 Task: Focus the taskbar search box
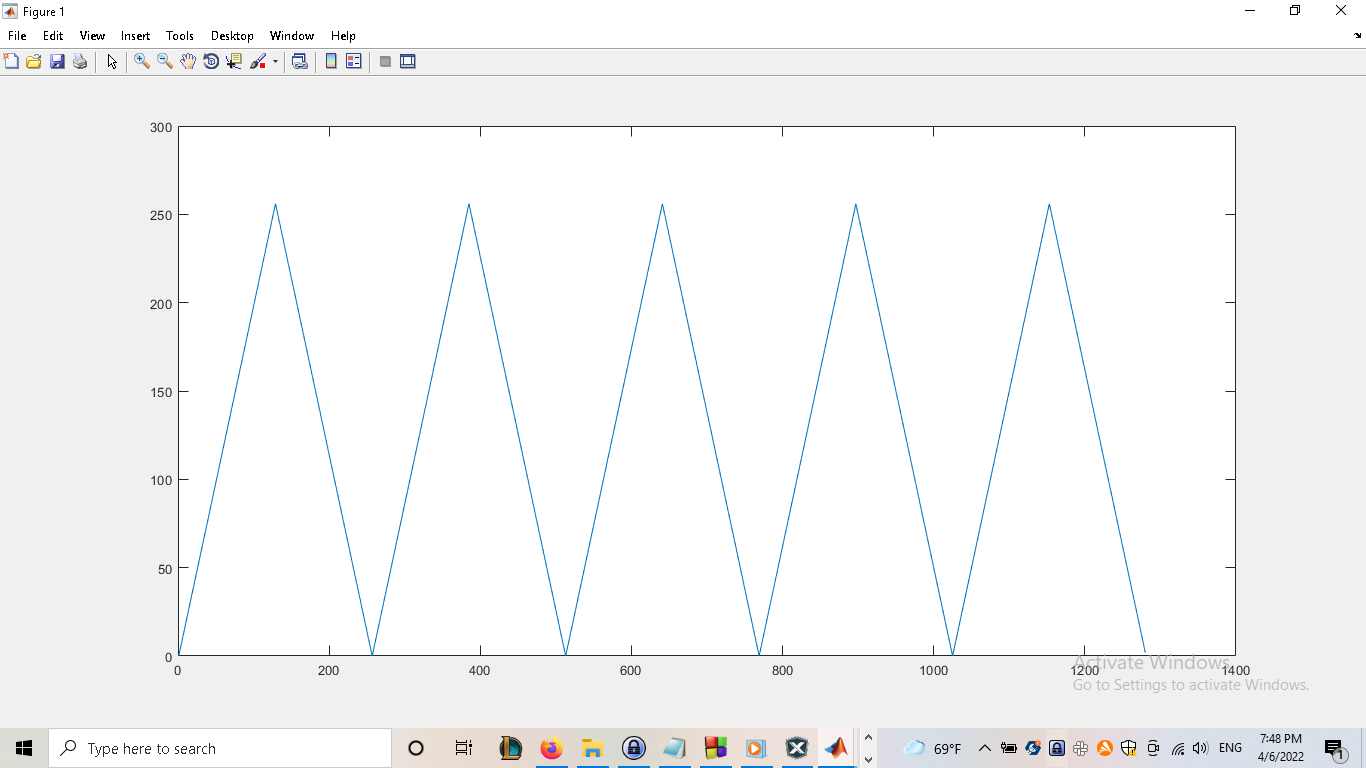220,748
